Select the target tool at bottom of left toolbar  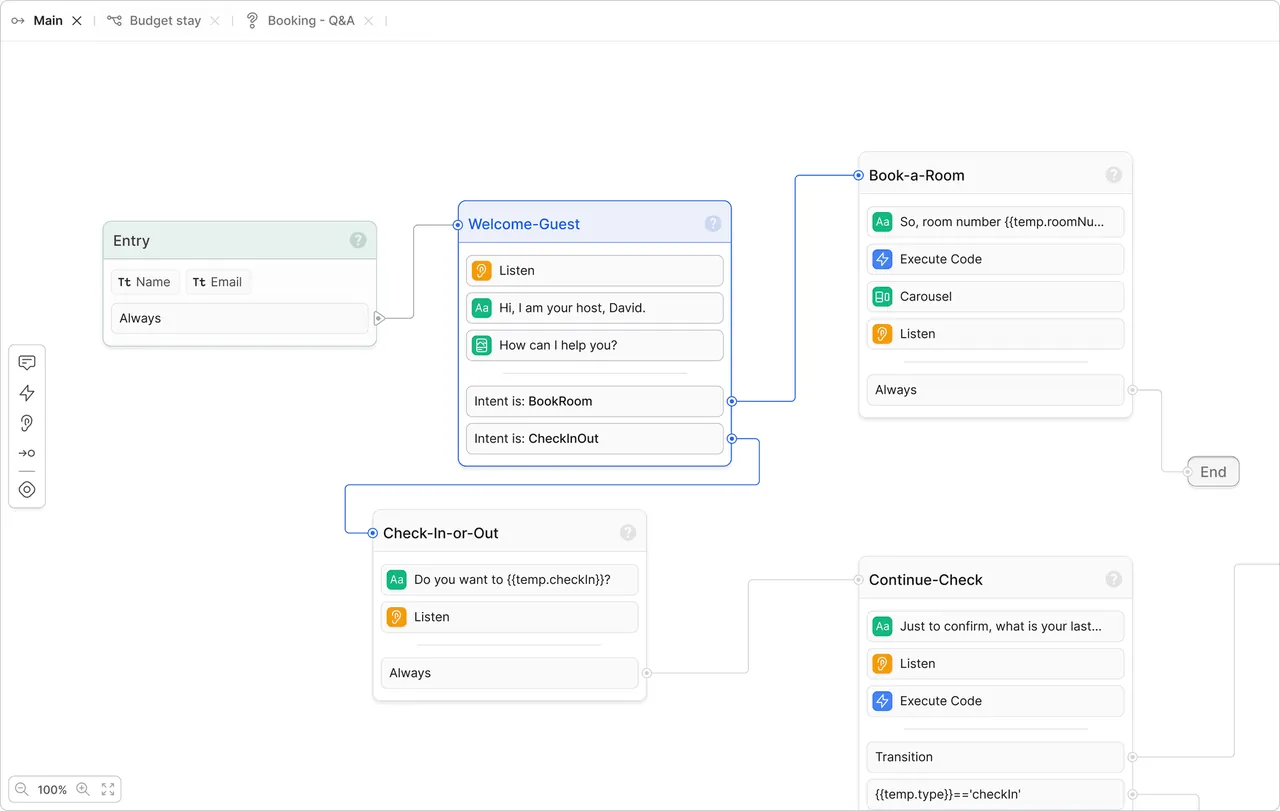[x=27, y=490]
